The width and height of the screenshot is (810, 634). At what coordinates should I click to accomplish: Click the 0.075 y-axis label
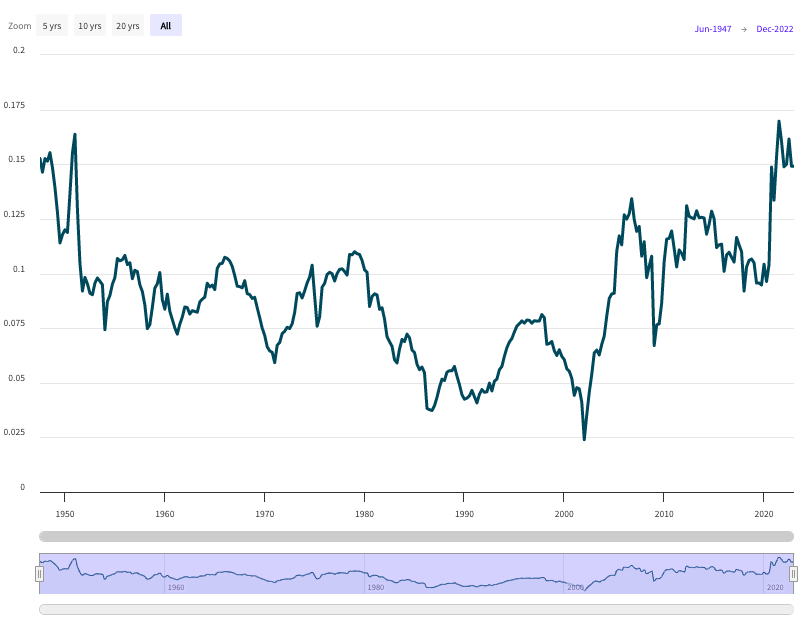click(14, 323)
